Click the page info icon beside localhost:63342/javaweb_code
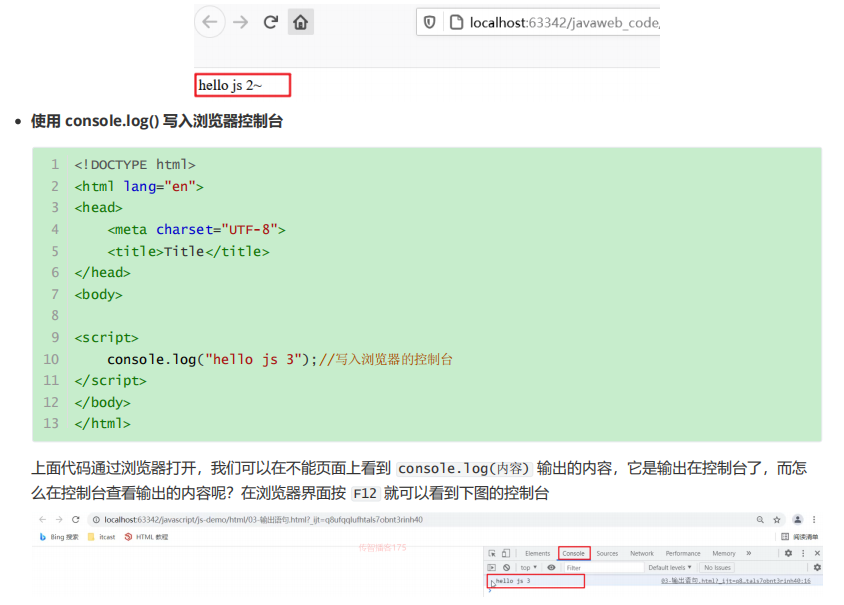 pos(456,22)
